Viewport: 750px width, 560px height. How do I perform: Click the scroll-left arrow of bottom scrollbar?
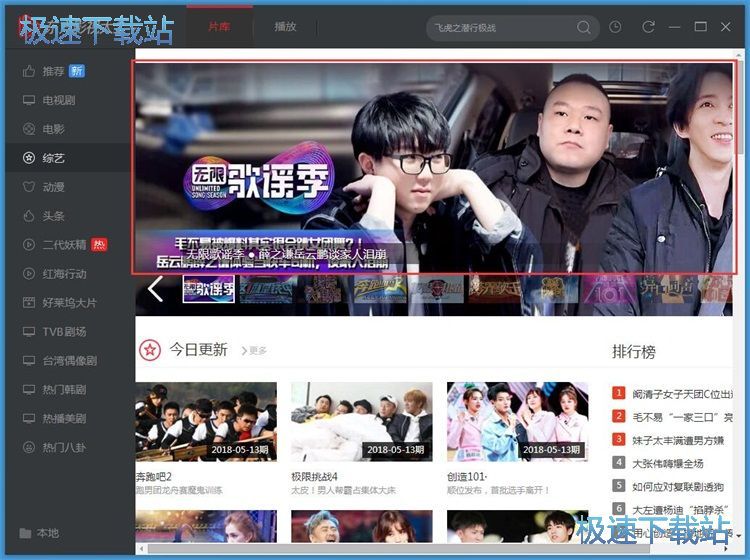click(142, 549)
